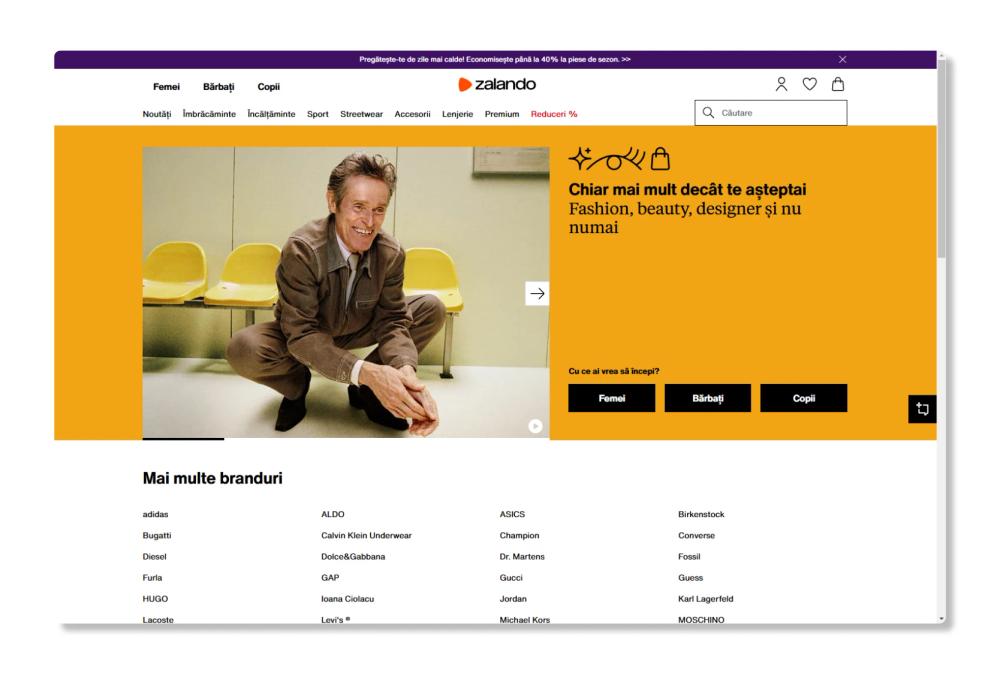
Task: Click the Chiar mai mult decât te așteptai headline
Action: pos(688,189)
